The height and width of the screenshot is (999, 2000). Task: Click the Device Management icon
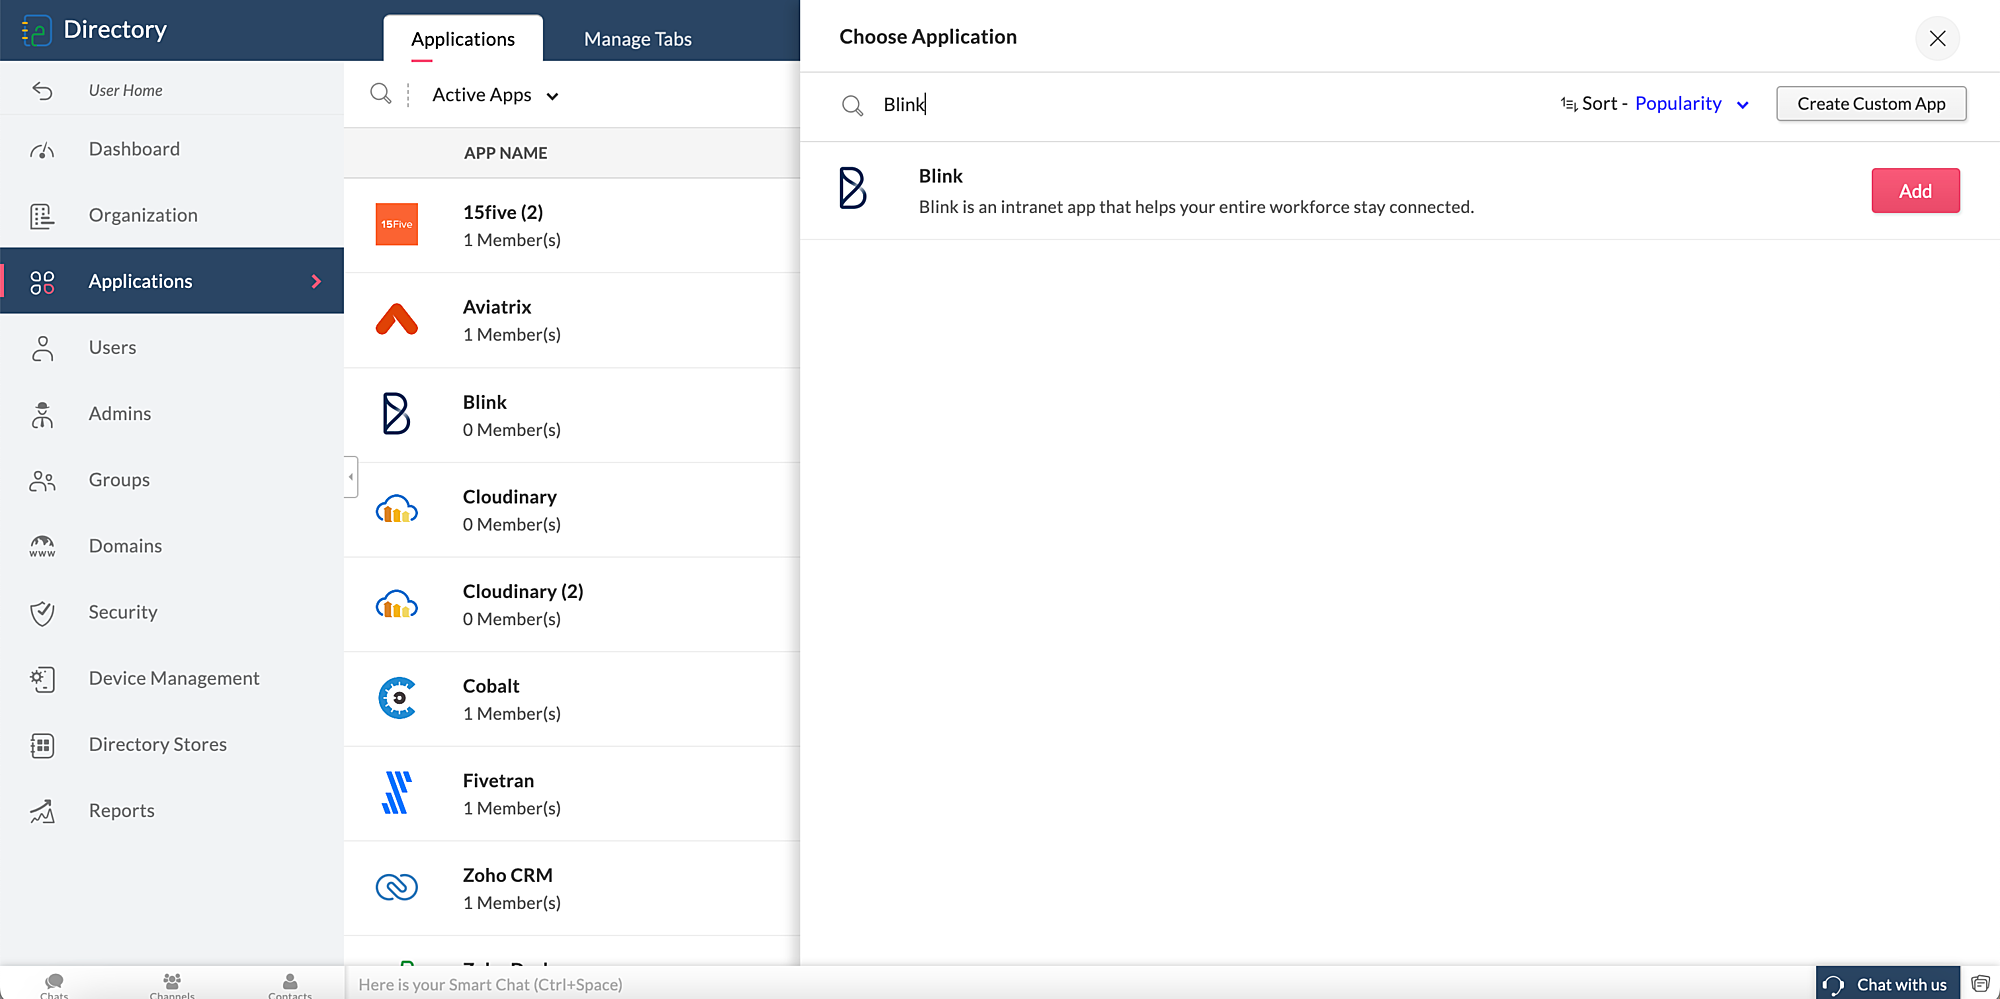point(42,679)
